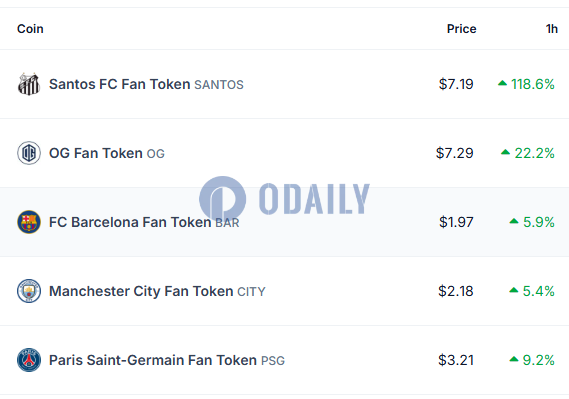This screenshot has height=399, width=569.
Task: Sort by the 1h change column
Action: (552, 29)
